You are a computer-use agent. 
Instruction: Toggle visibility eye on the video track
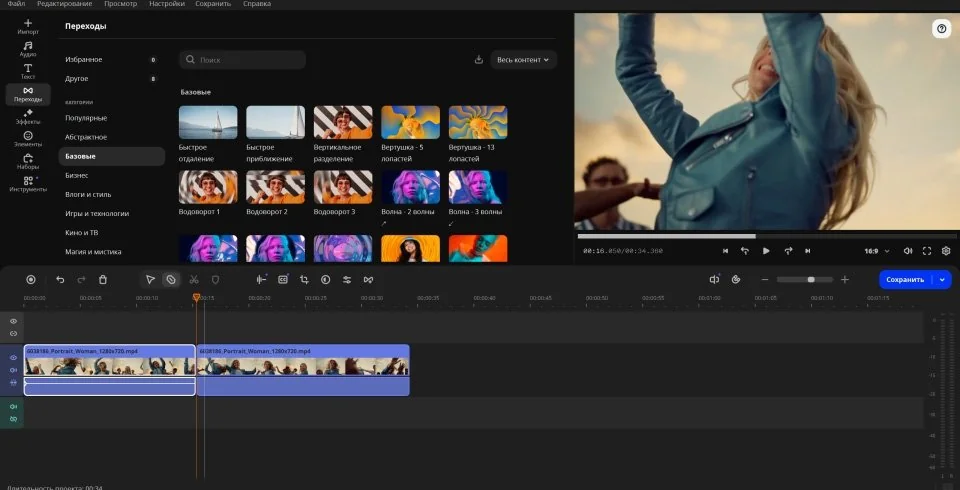(x=14, y=357)
